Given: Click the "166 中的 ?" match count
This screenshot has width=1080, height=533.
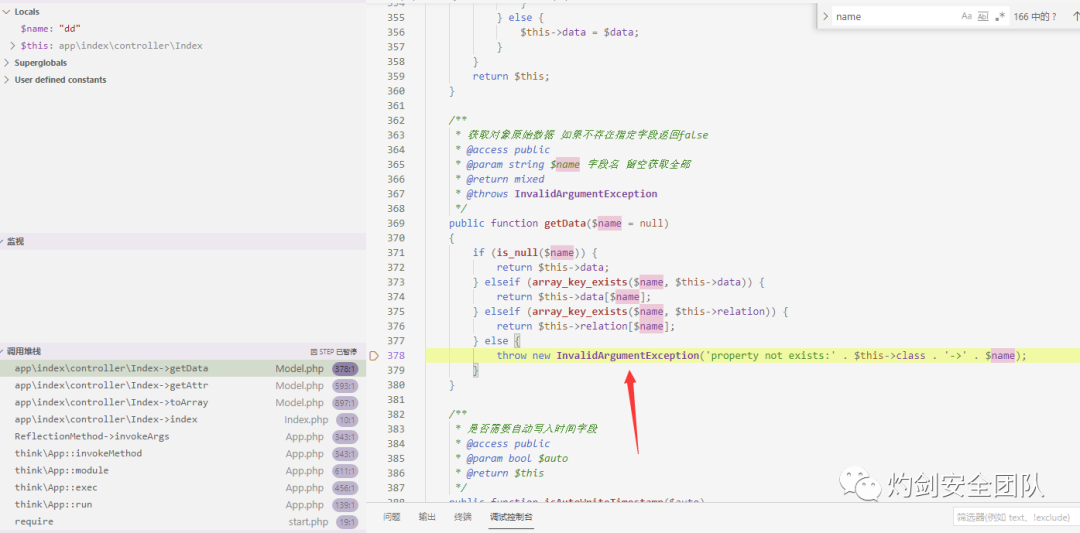Looking at the screenshot, I should tap(1035, 17).
